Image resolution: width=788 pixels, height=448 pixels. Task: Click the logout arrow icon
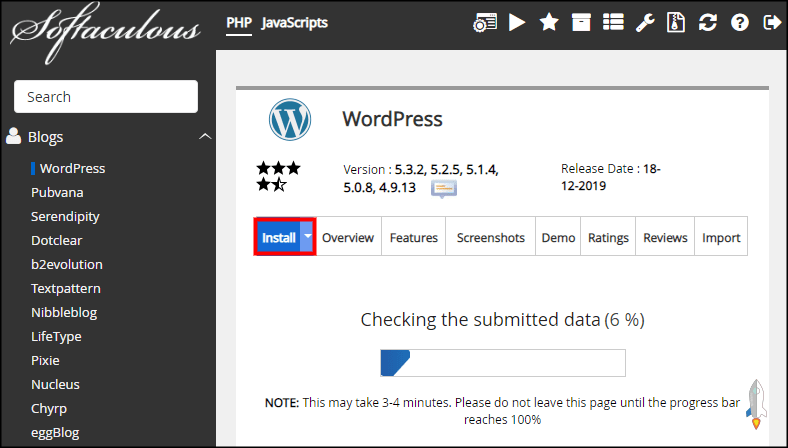point(772,23)
